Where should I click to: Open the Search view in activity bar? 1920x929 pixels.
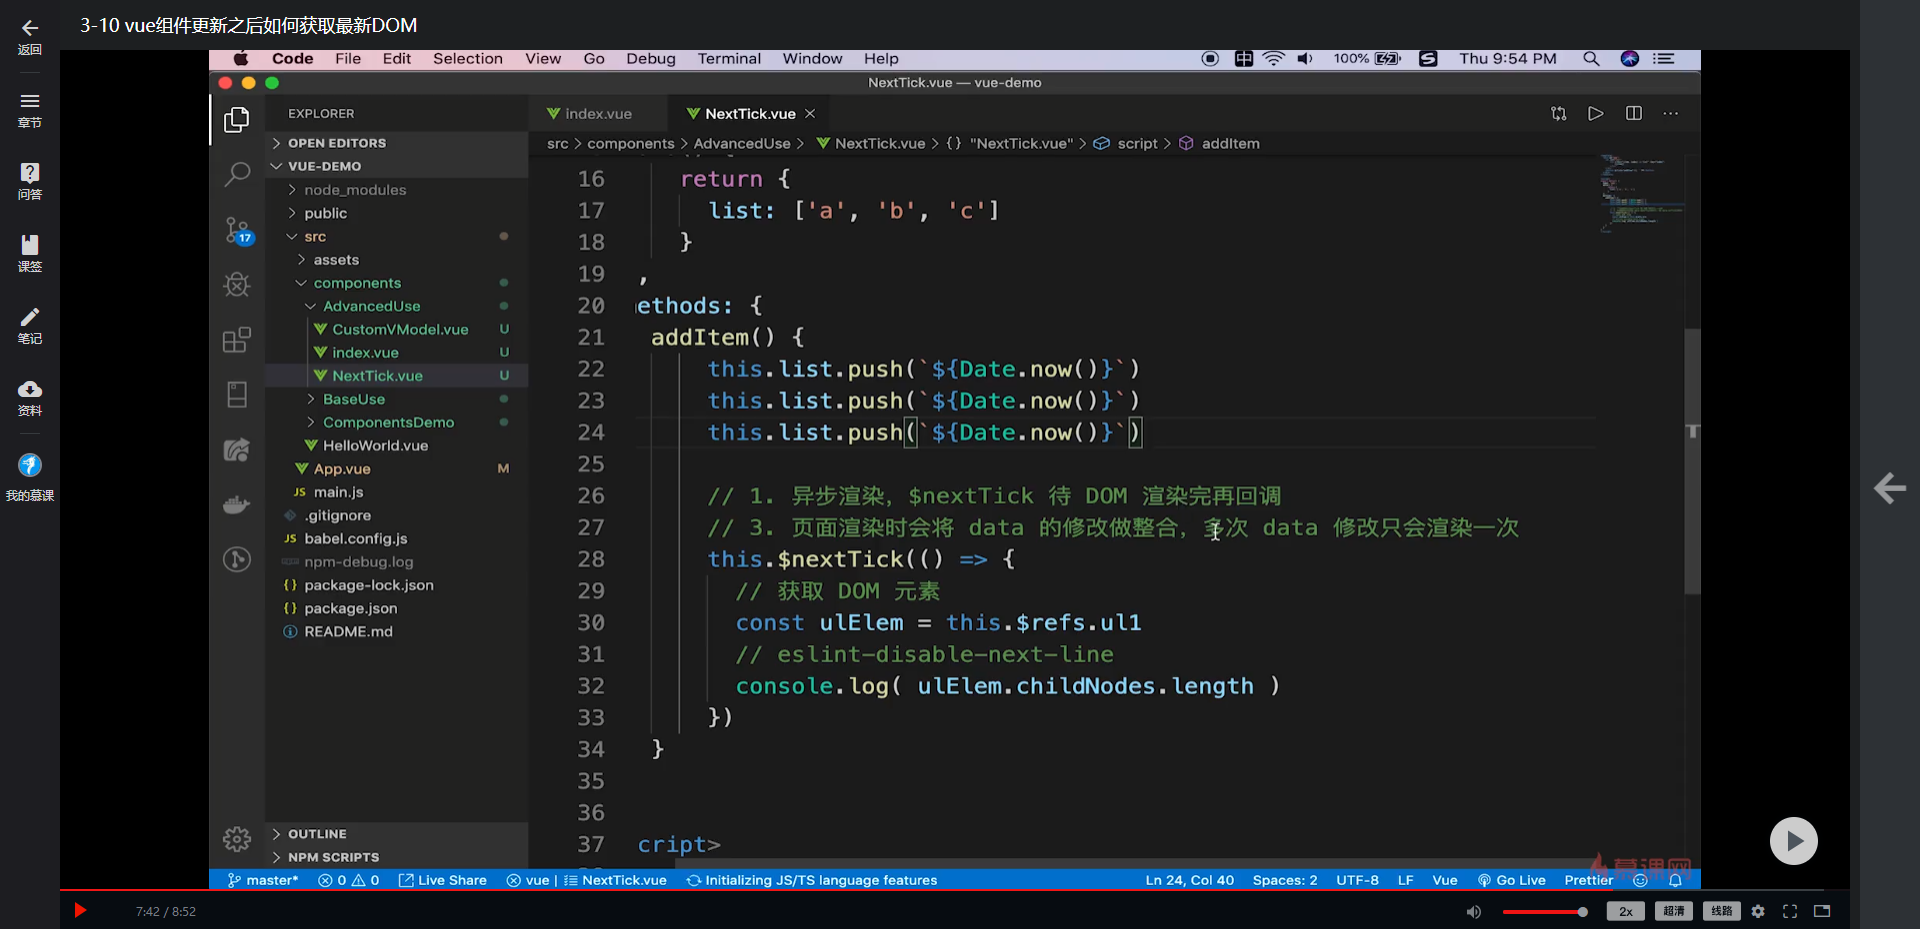(237, 175)
